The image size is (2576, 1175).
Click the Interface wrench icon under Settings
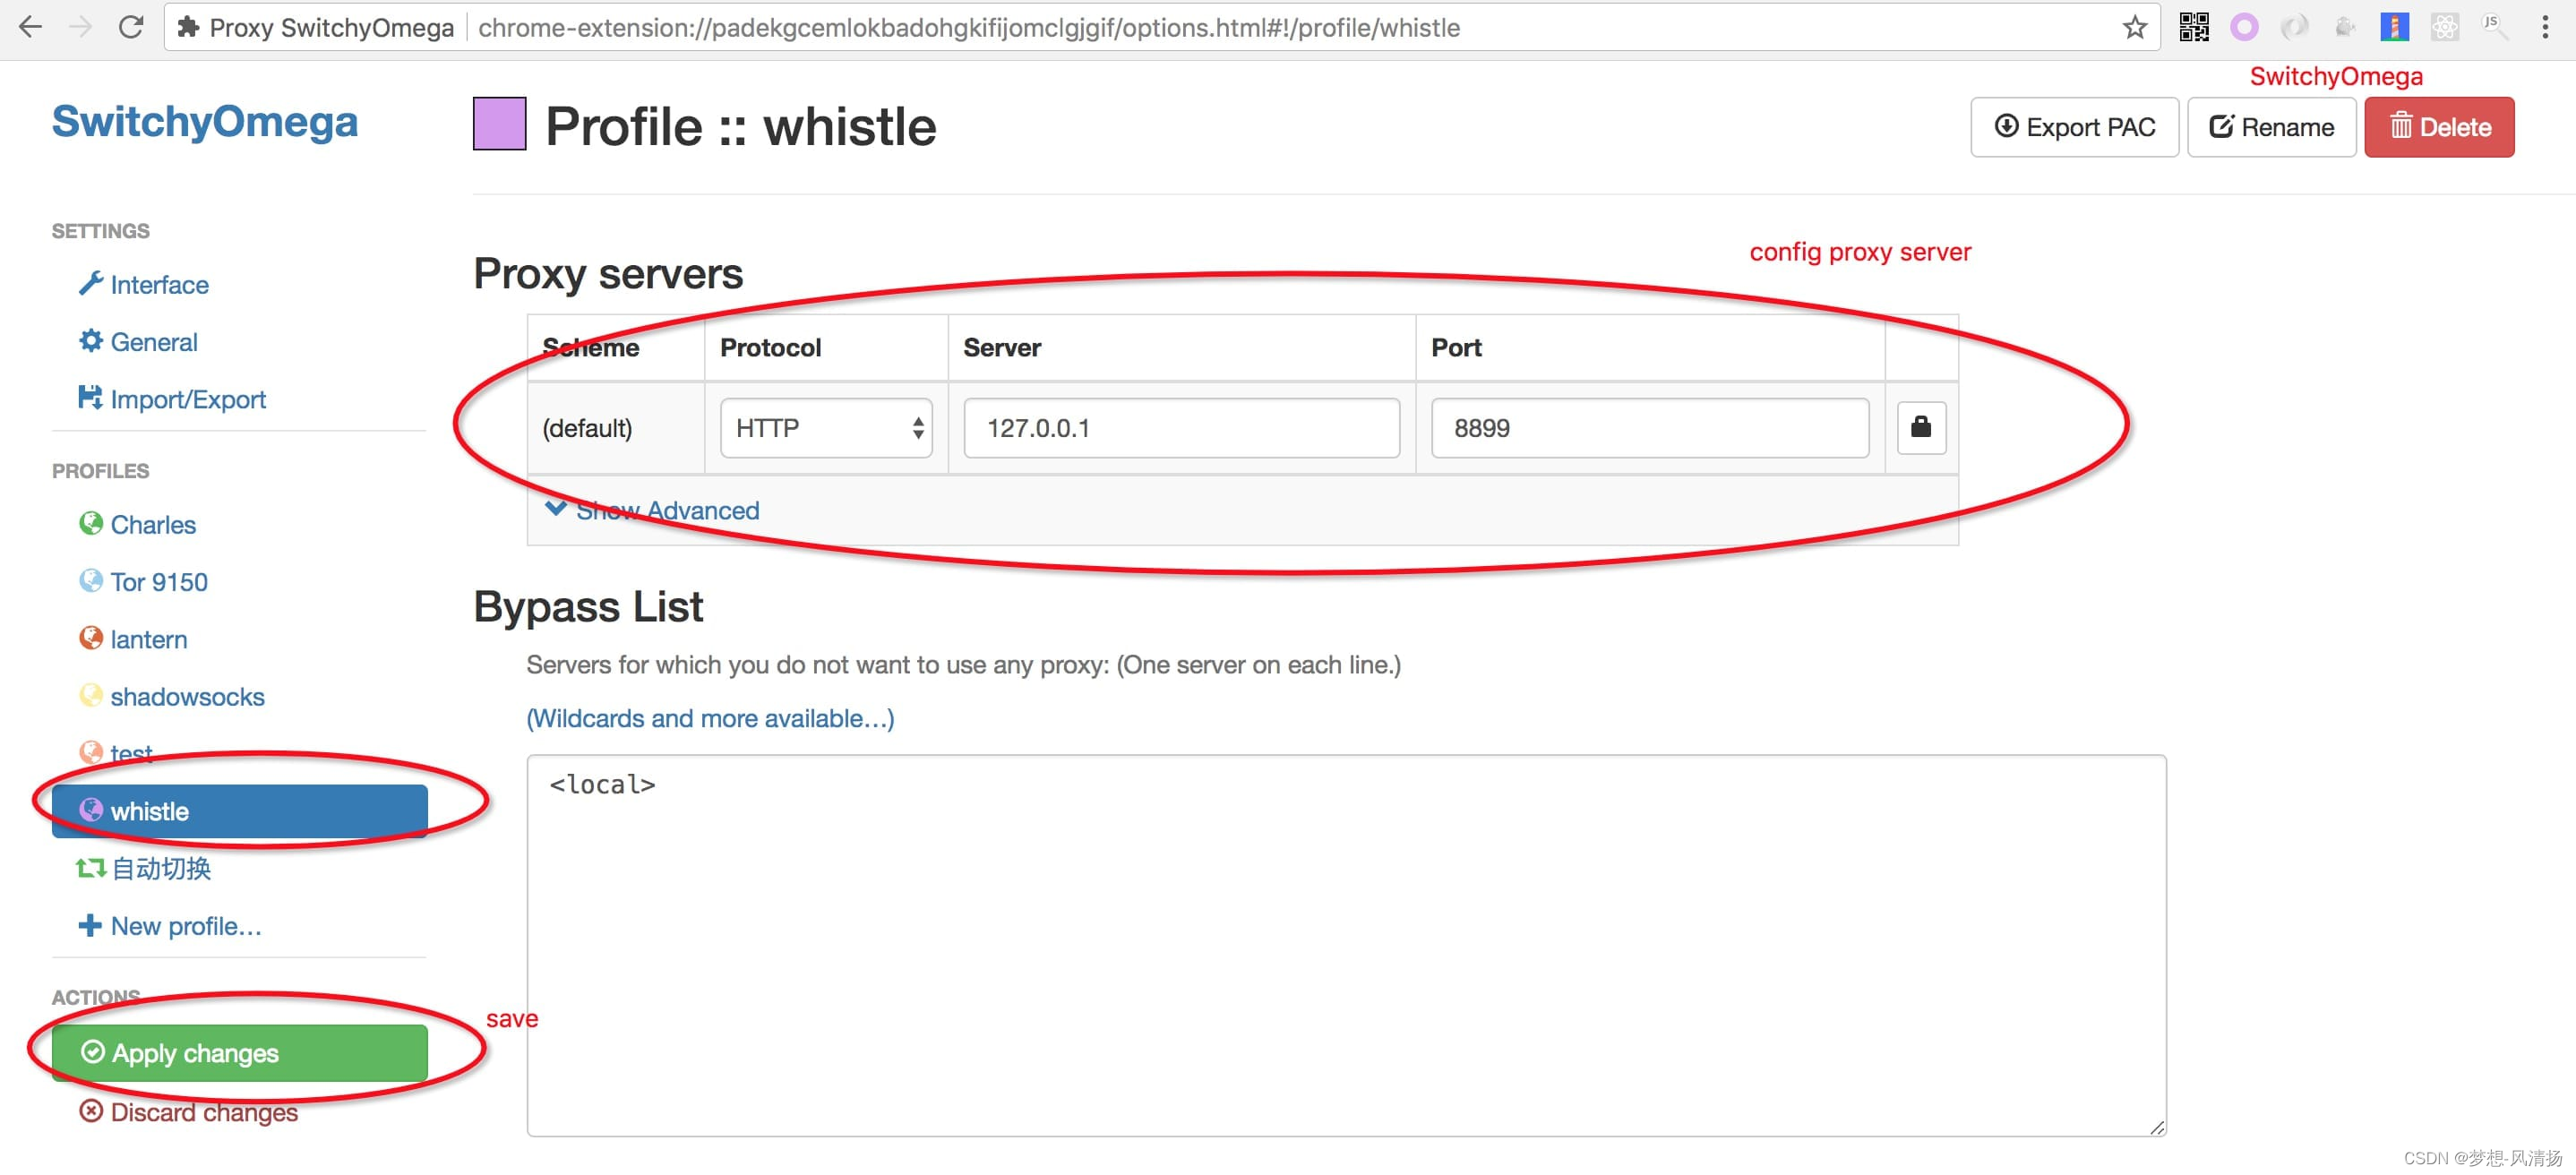pos(91,284)
